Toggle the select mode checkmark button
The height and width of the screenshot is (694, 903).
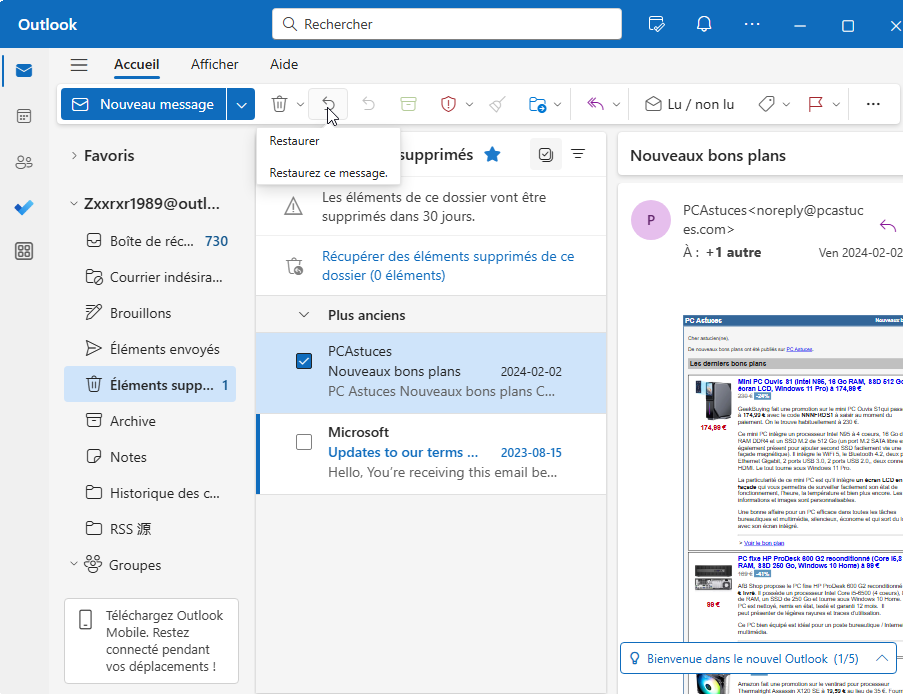point(545,154)
